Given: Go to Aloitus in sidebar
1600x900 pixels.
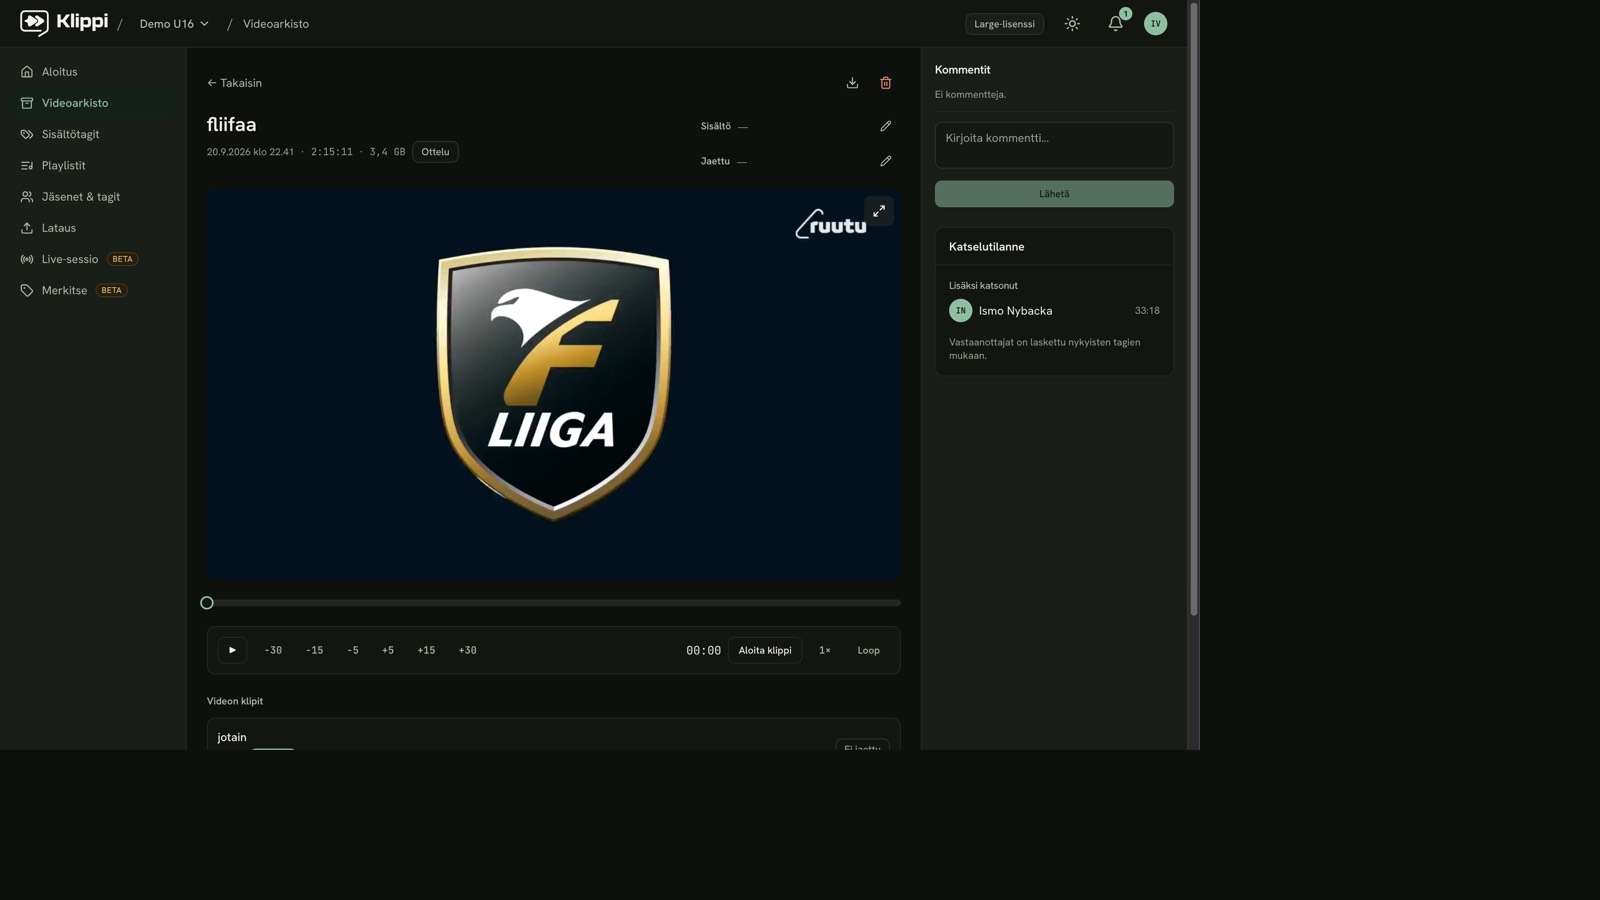Looking at the screenshot, I should click(93, 72).
